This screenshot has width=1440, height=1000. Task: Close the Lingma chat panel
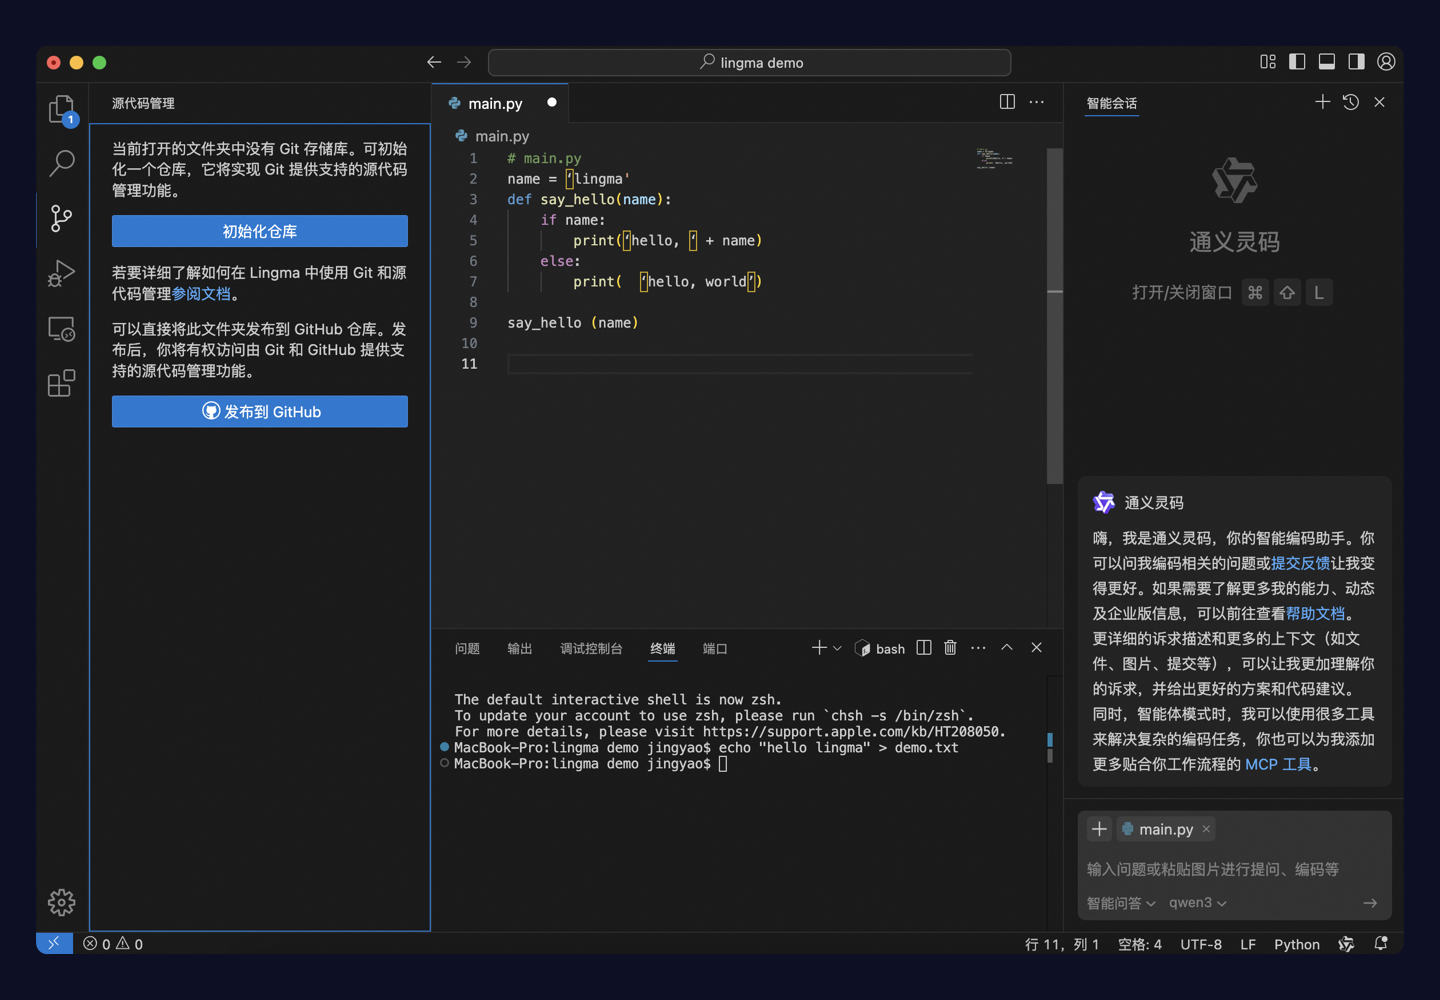point(1380,102)
